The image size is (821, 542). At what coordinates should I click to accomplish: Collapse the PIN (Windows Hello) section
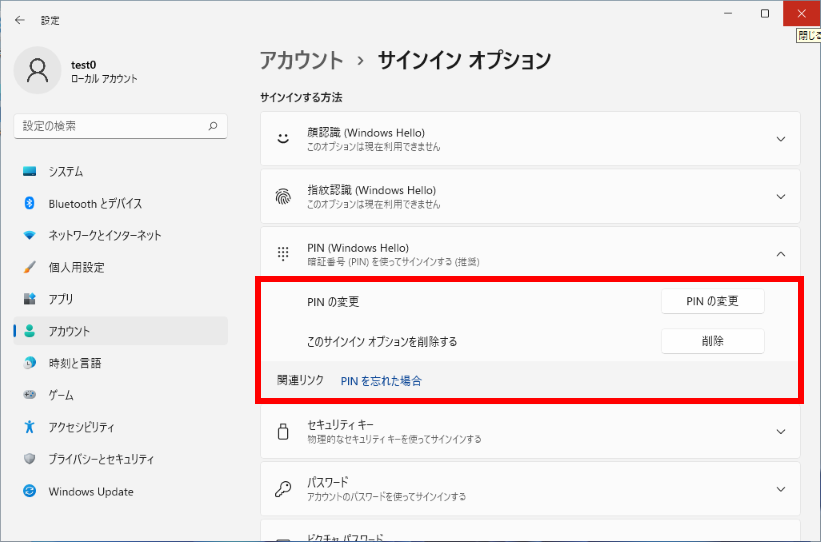pos(781,255)
